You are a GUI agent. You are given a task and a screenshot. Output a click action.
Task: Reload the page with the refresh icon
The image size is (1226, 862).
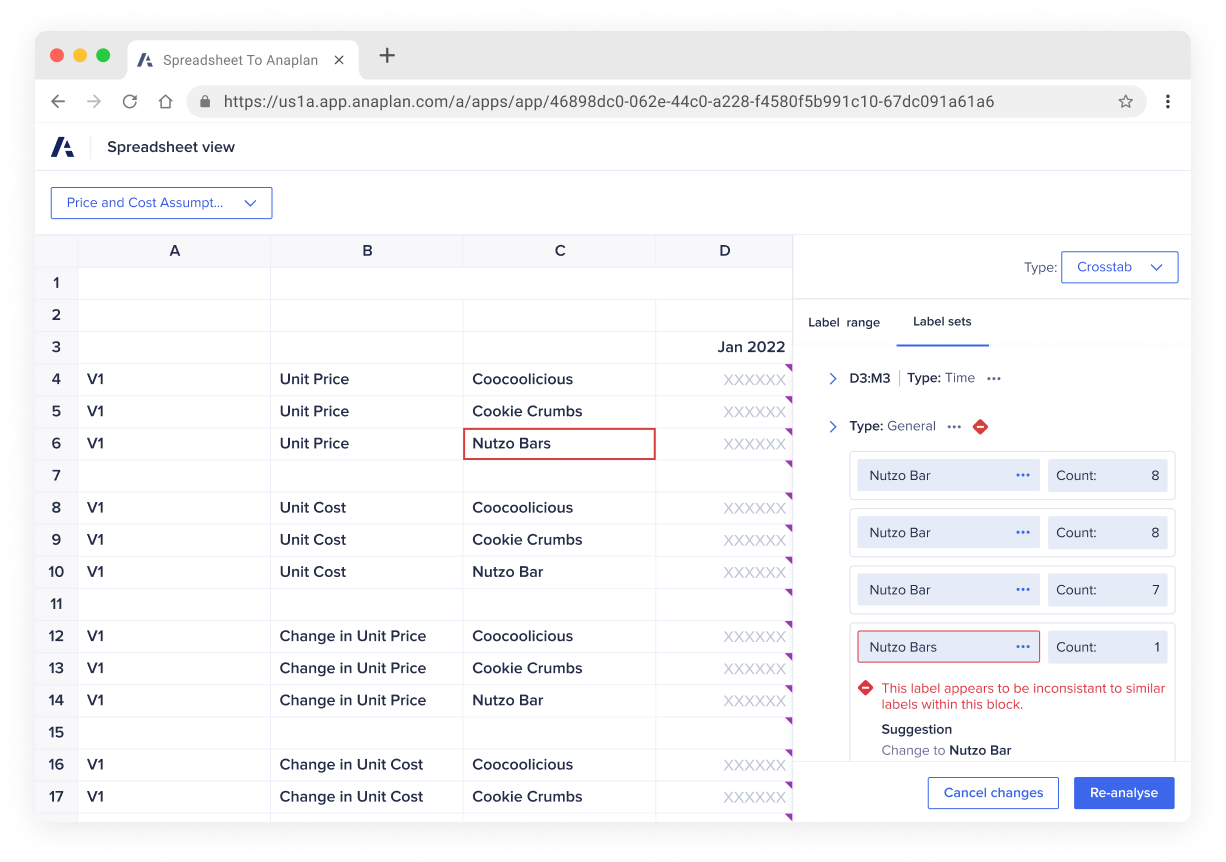(x=129, y=101)
